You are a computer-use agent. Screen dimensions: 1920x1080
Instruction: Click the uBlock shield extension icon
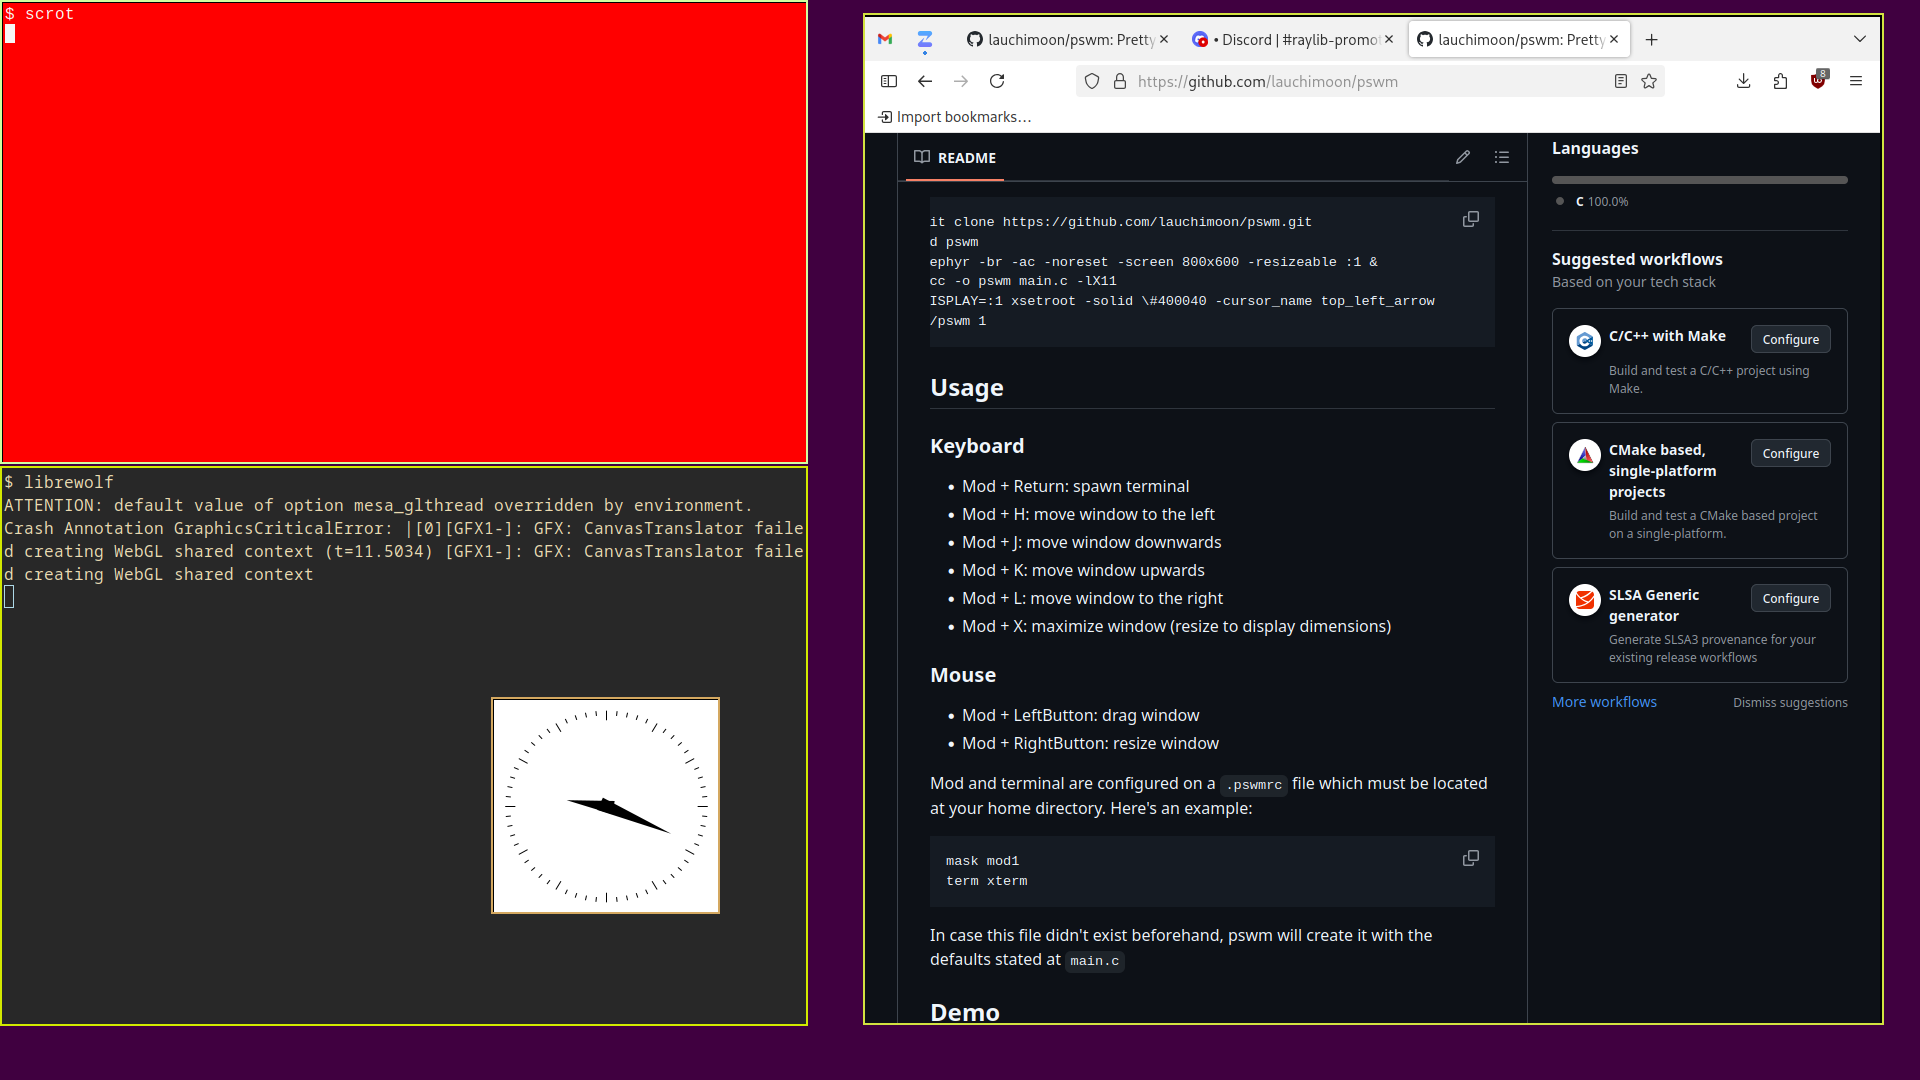[x=1818, y=81]
